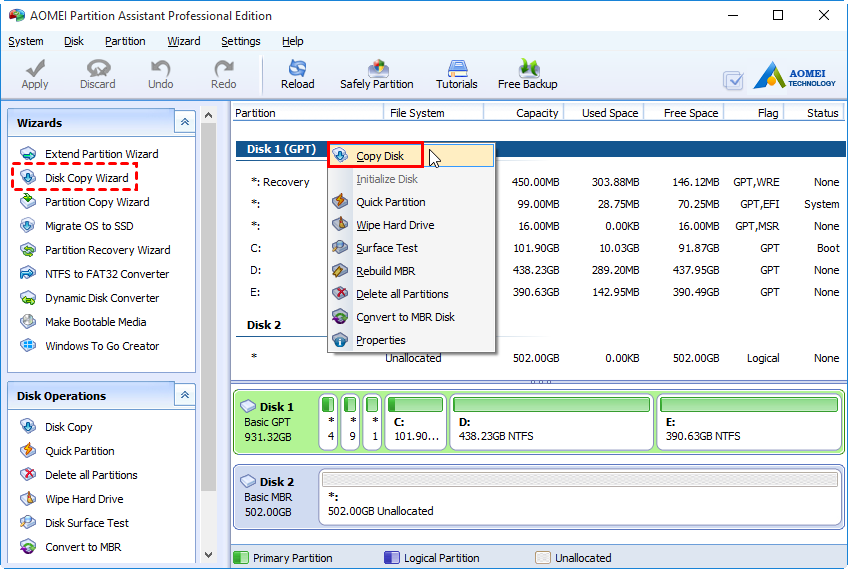Screen dimensions: 848x569
Task: Sort by the Free Space column header
Action: pos(684,113)
